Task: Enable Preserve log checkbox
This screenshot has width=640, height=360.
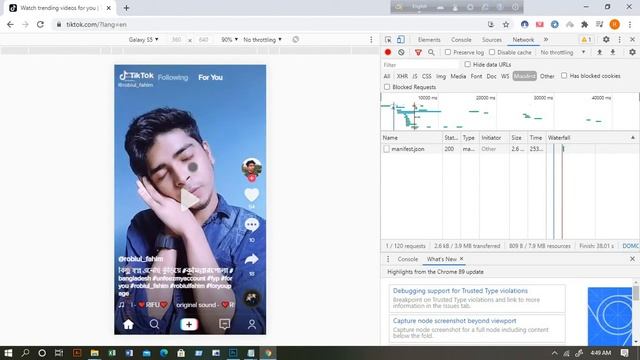Action: (448, 52)
